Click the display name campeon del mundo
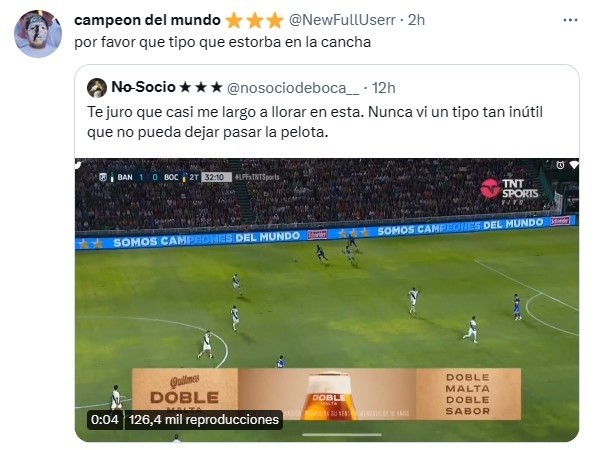This screenshot has width=594, height=450. pos(147,20)
